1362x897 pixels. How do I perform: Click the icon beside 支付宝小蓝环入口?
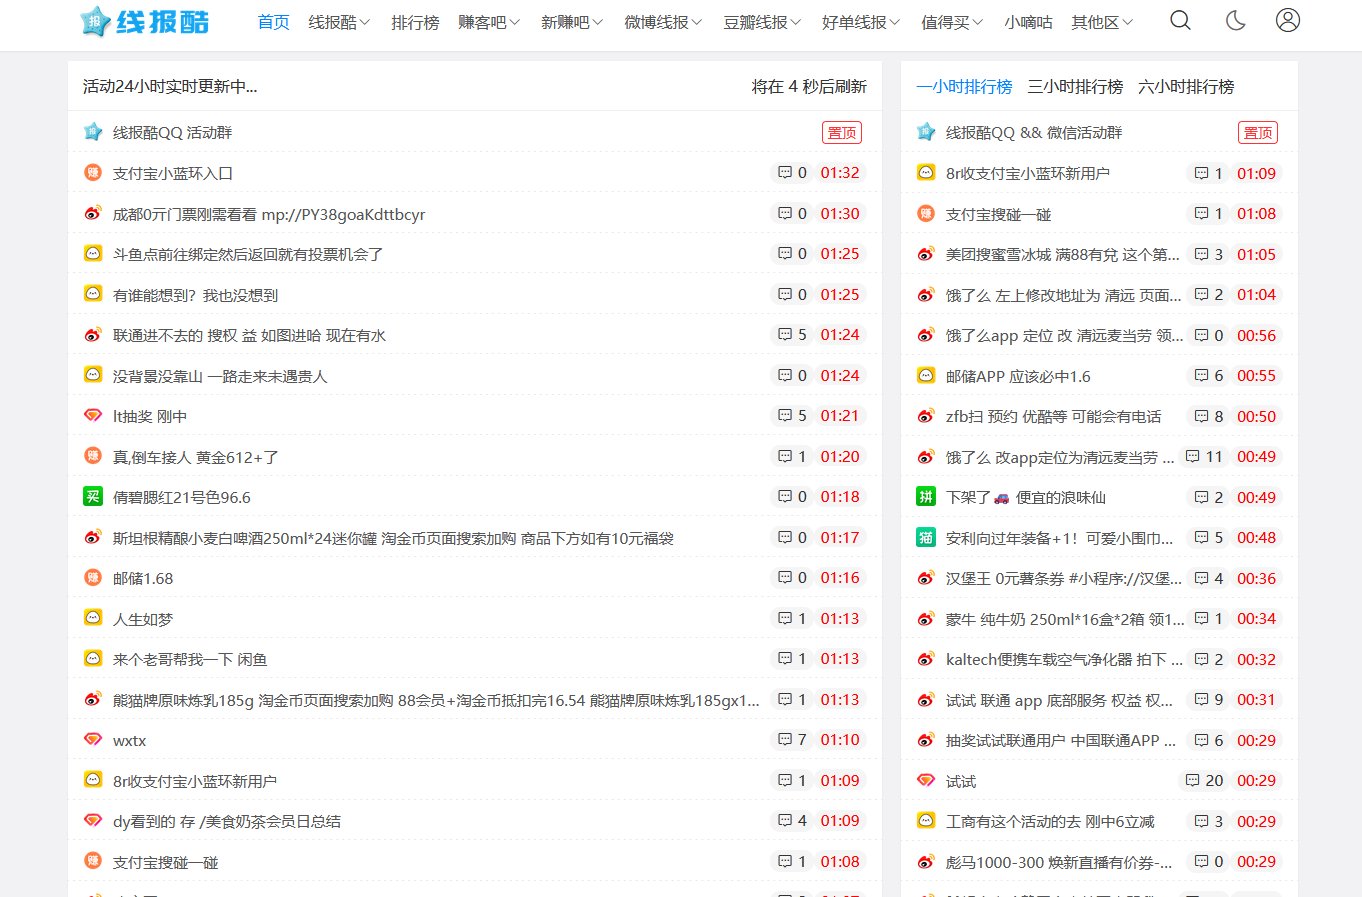pyautogui.click(x=93, y=173)
